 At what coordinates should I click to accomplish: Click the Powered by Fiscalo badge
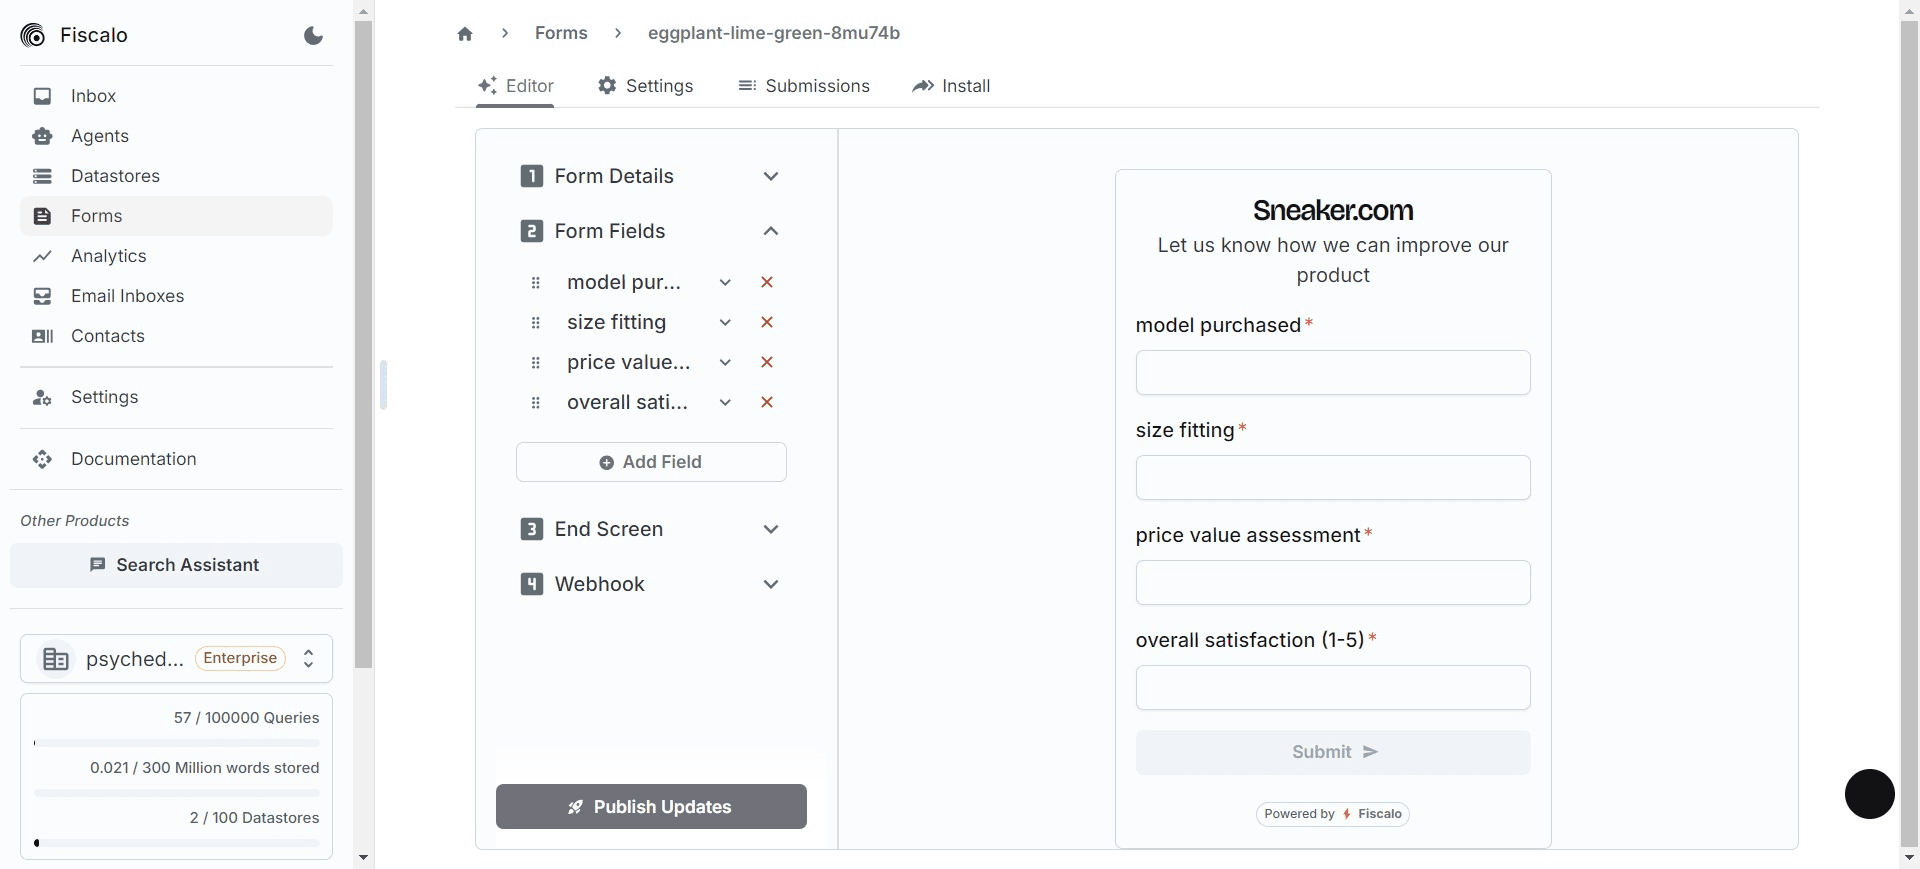click(x=1333, y=814)
